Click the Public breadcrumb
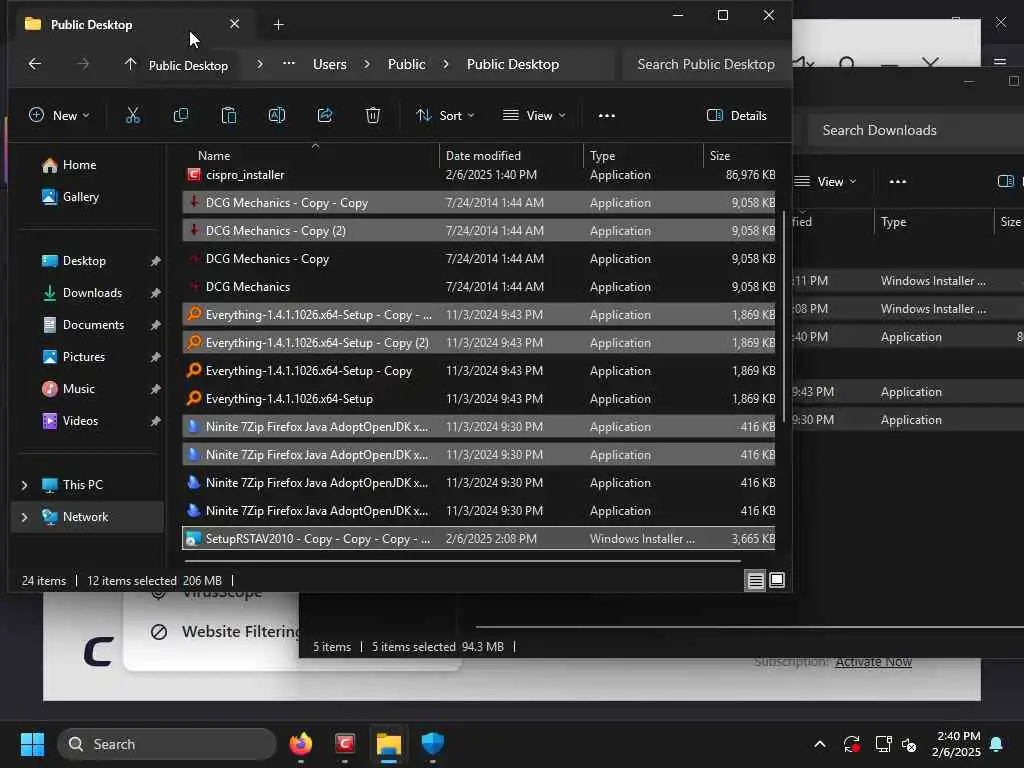The width and height of the screenshot is (1024, 768). [x=407, y=64]
